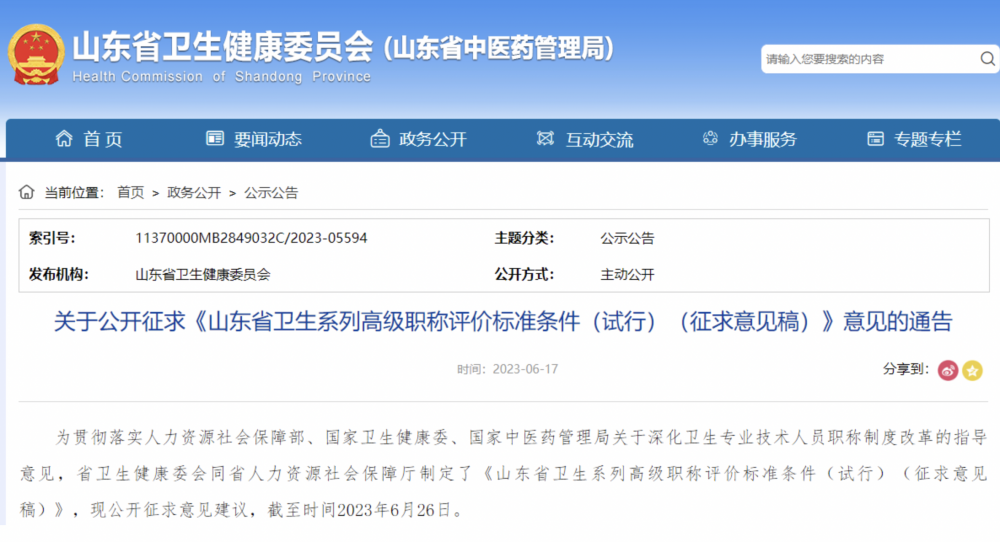
Task: Follow the 政务公开 breadcrumb link
Action: tap(194, 193)
